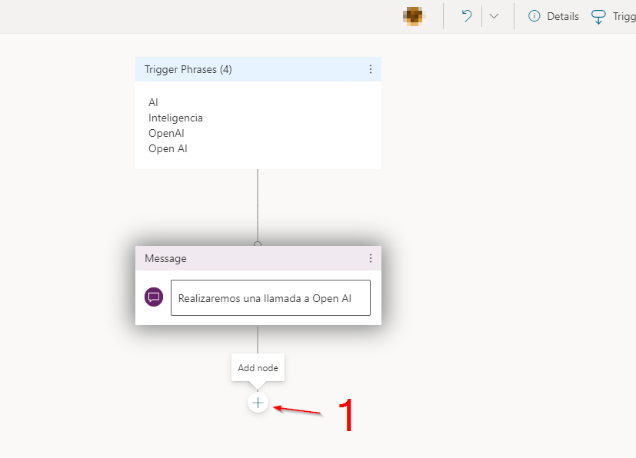Click the truncated Trigg label in toolbar
The width and height of the screenshot is (636, 458).
pyautogui.click(x=624, y=16)
